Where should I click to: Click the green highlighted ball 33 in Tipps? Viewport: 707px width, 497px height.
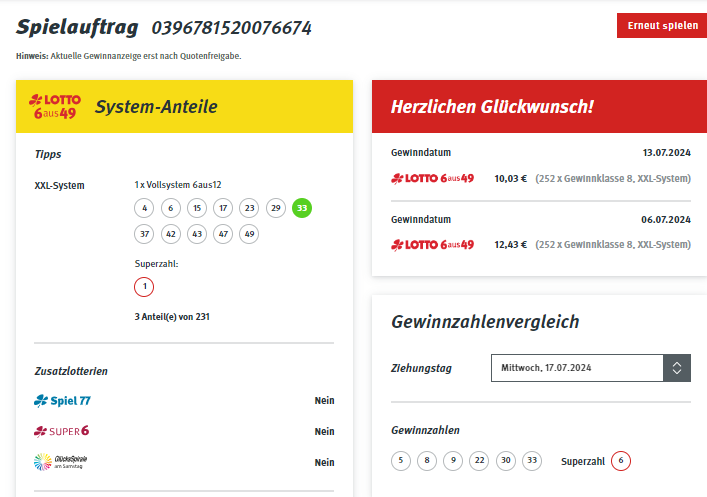[x=302, y=208]
